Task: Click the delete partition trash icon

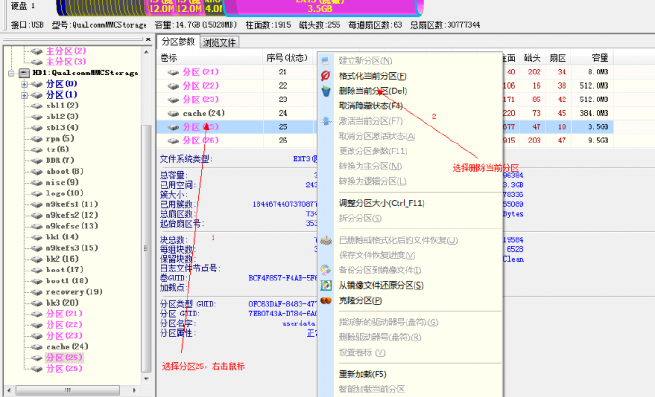Action: point(326,91)
